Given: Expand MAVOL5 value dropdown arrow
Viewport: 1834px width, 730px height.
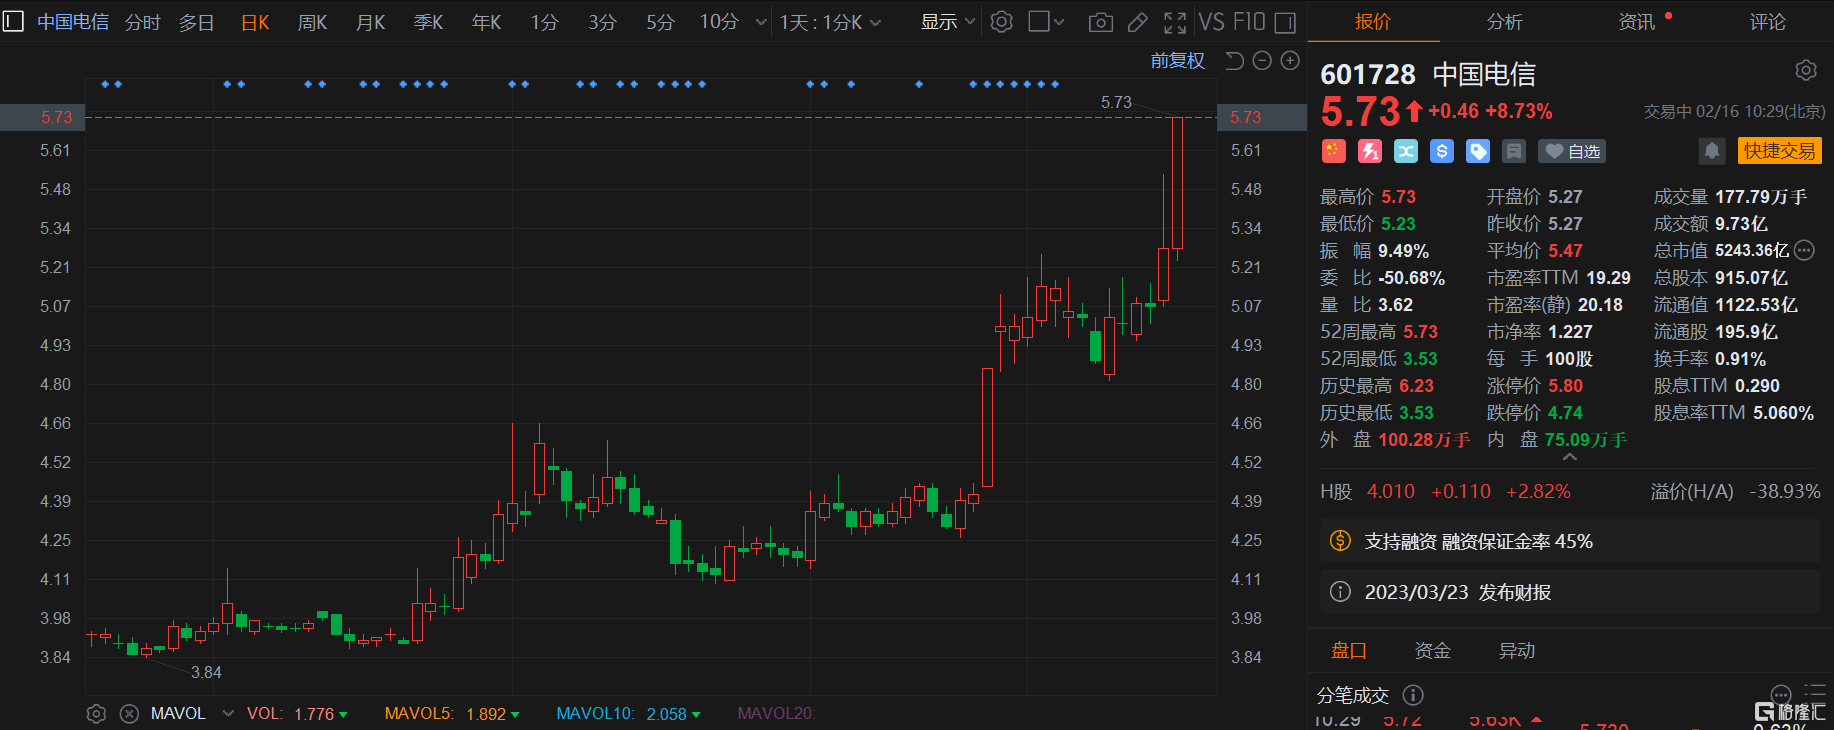Looking at the screenshot, I should [515, 715].
